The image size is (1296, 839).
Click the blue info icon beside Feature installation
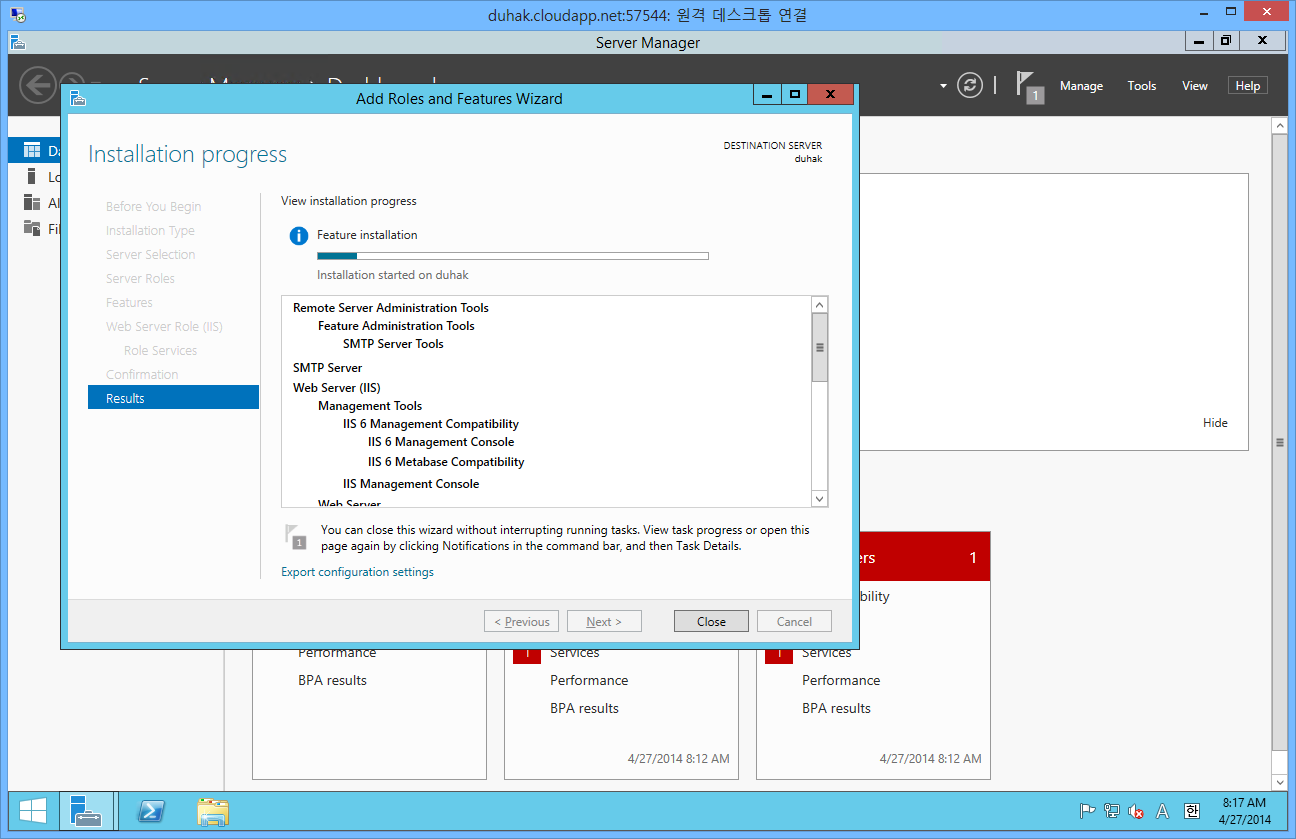(x=298, y=236)
